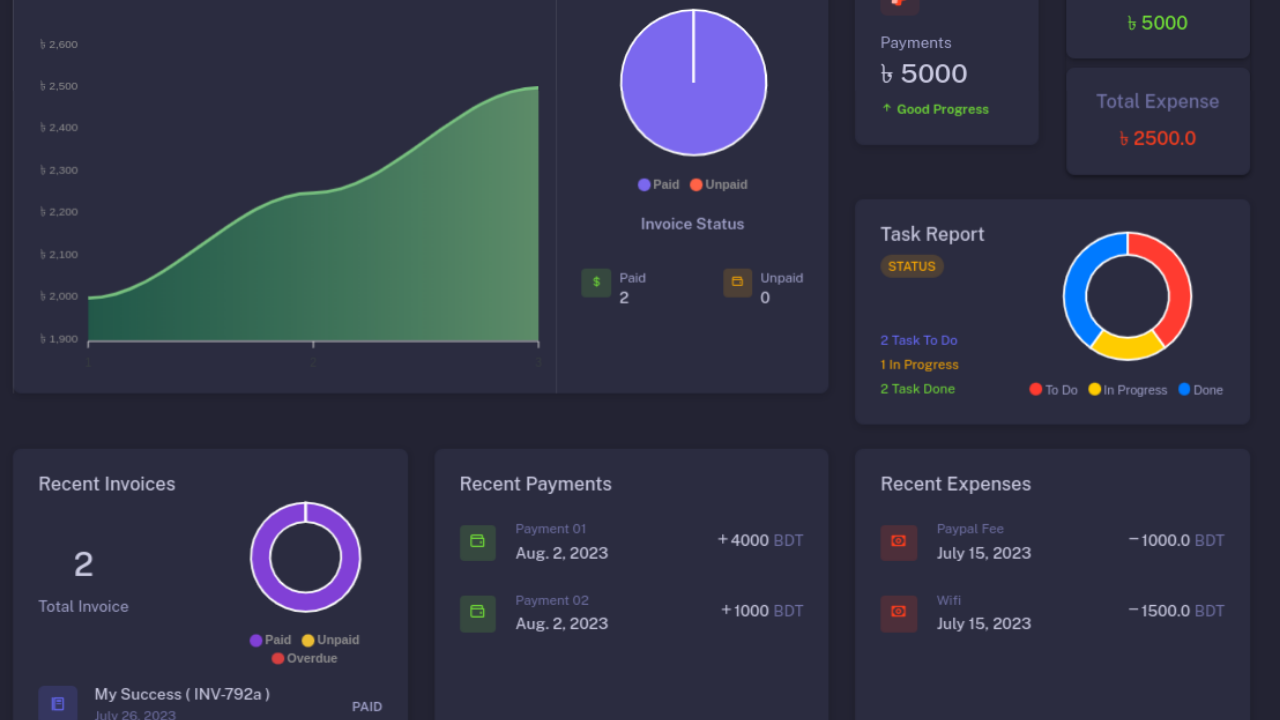Screen dimensions: 1280x720
Task: Toggle the In Progress legend in Task Report
Action: (1127, 390)
